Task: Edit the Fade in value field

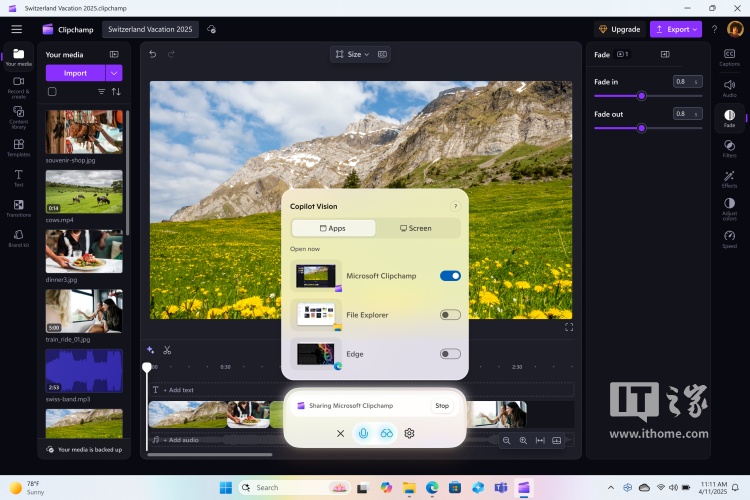Action: point(687,82)
